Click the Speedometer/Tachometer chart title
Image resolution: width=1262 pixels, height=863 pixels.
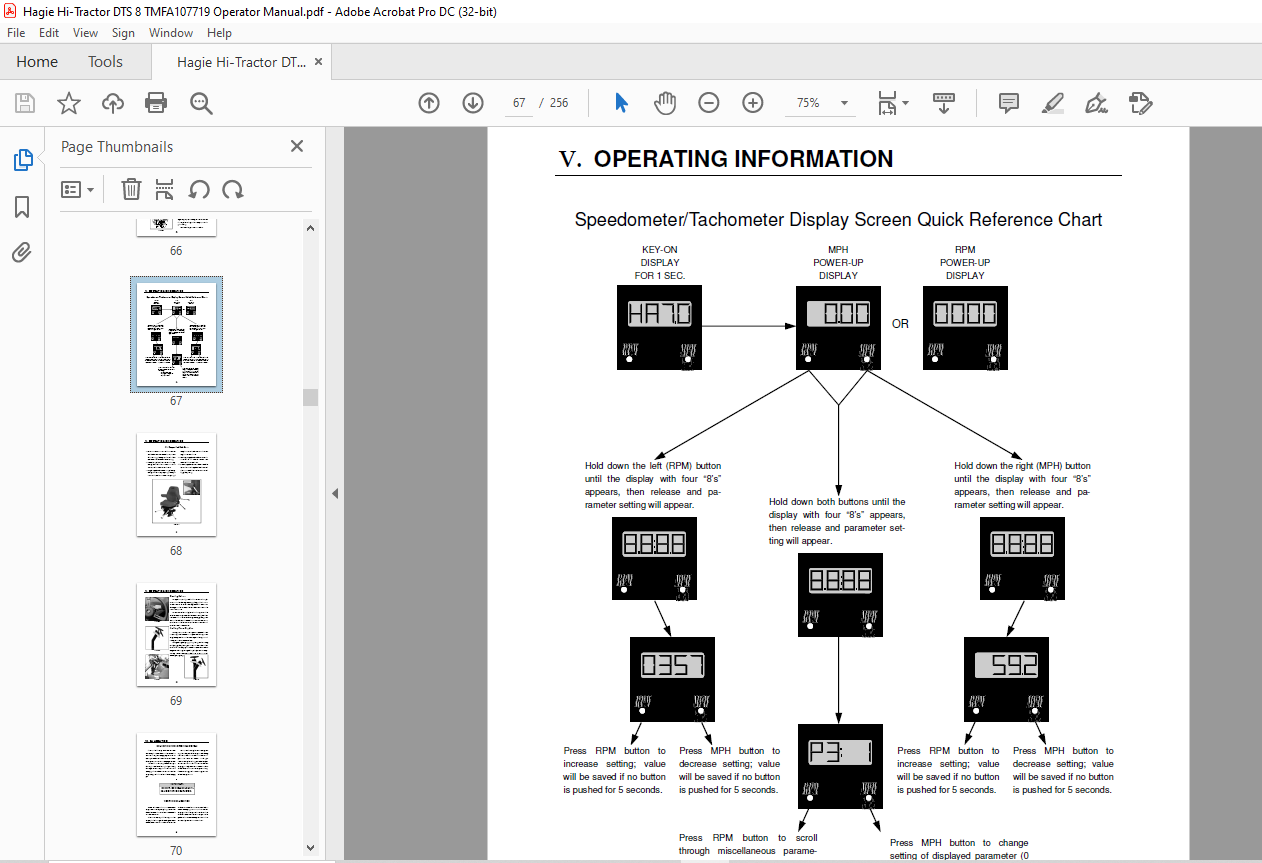(x=838, y=220)
